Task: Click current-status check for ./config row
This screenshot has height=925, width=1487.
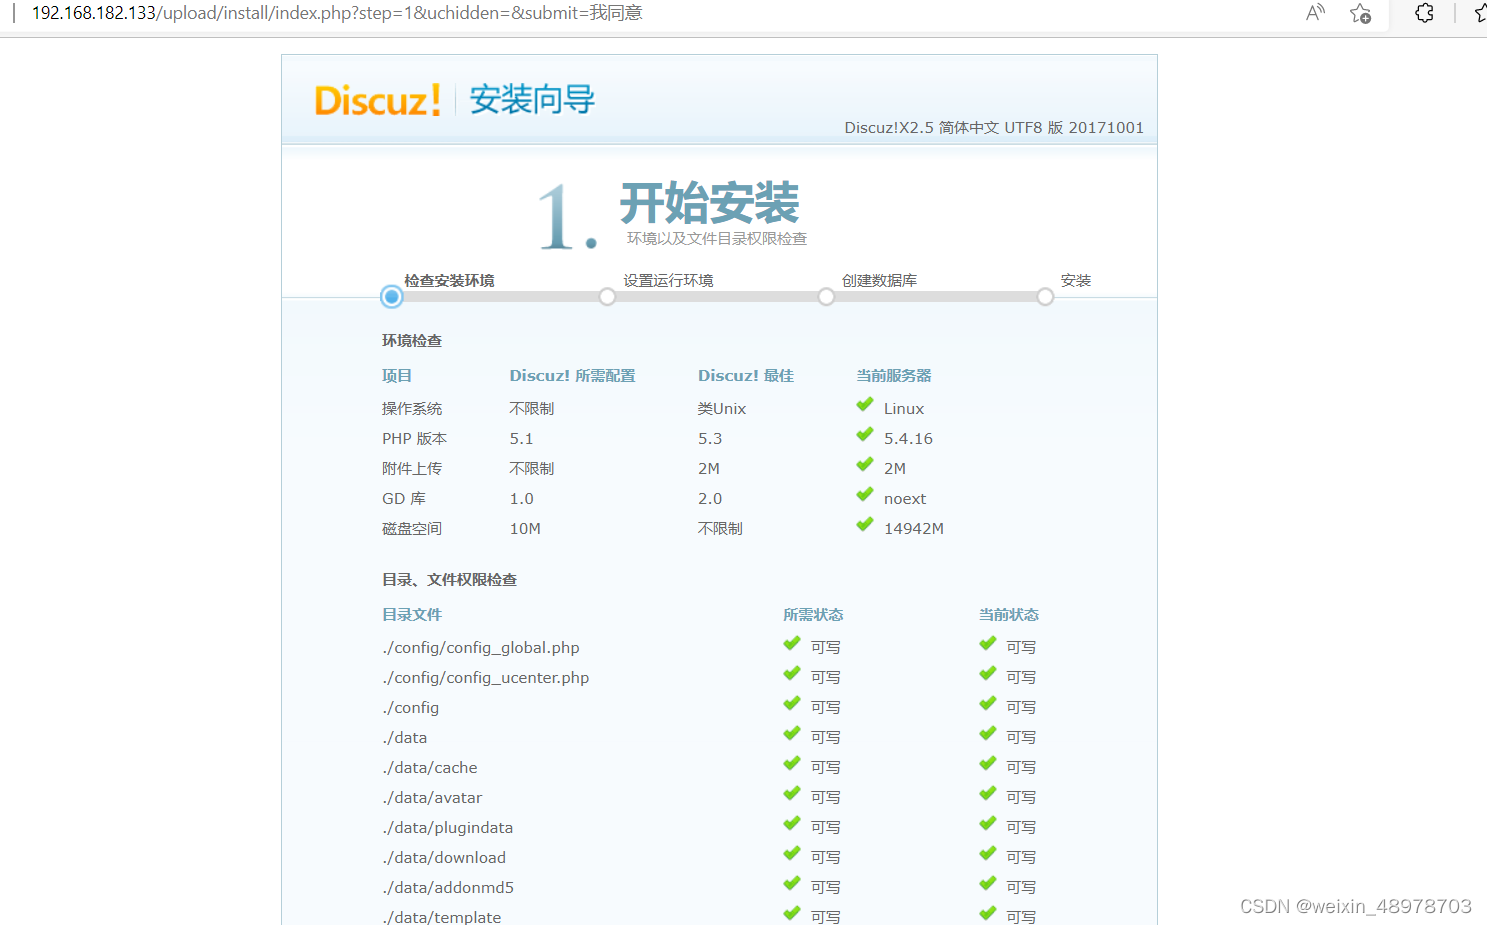Action: coord(988,704)
